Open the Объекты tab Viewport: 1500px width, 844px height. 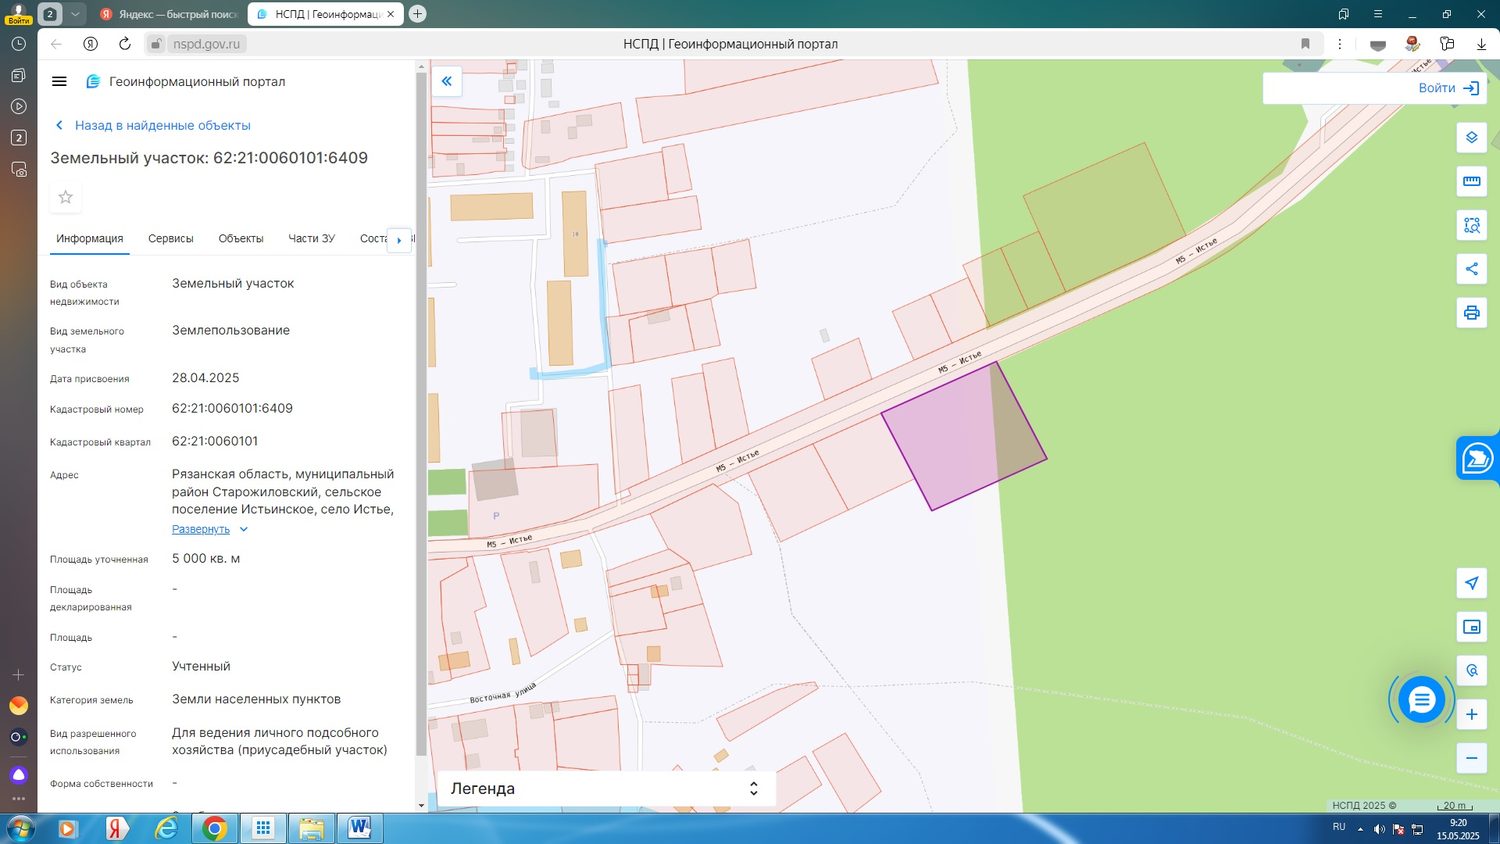(x=241, y=239)
